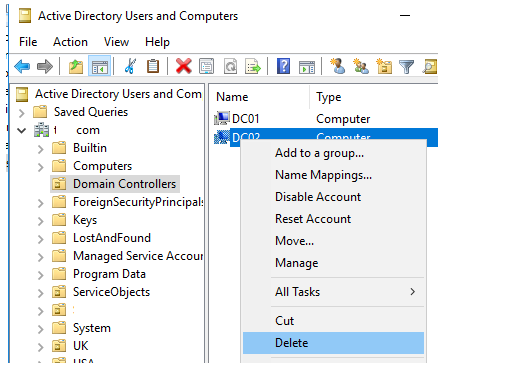Viewport: 512px width, 372px height.
Task: Click the scissors Cut toolbar icon
Action: [130, 66]
